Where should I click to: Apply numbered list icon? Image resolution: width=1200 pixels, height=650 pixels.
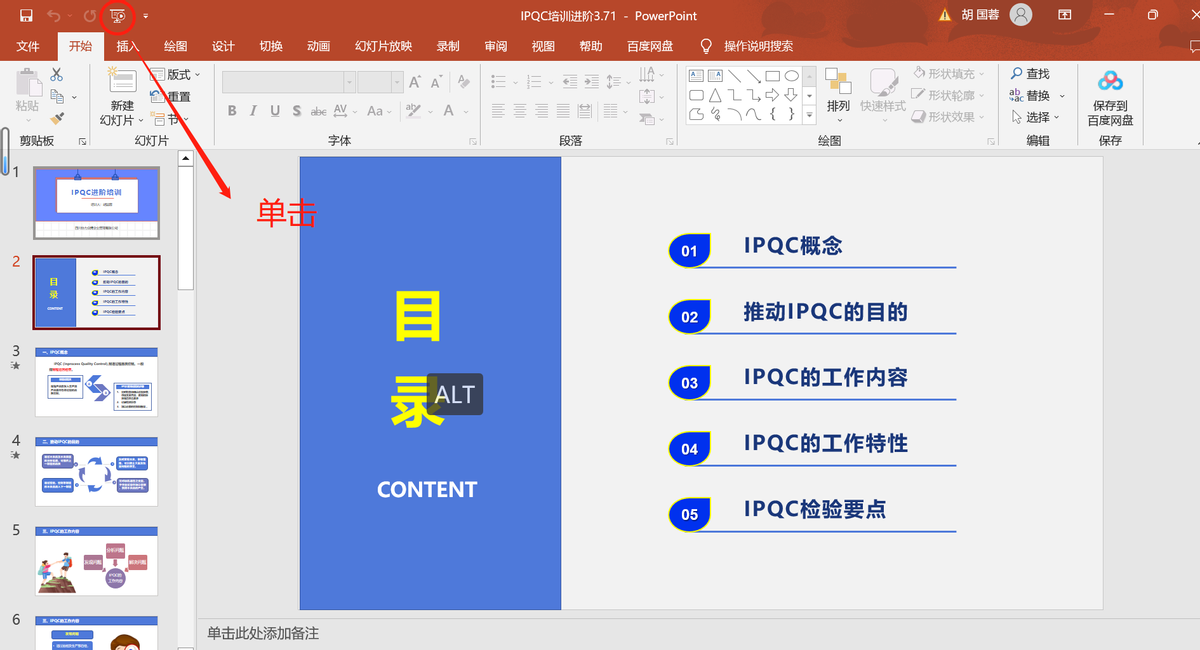[534, 82]
